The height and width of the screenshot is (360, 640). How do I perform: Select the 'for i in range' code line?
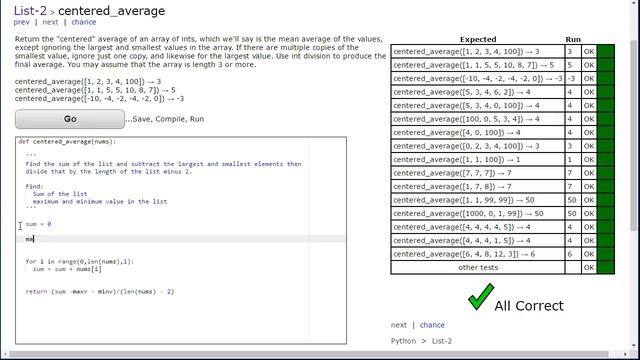coord(80,261)
